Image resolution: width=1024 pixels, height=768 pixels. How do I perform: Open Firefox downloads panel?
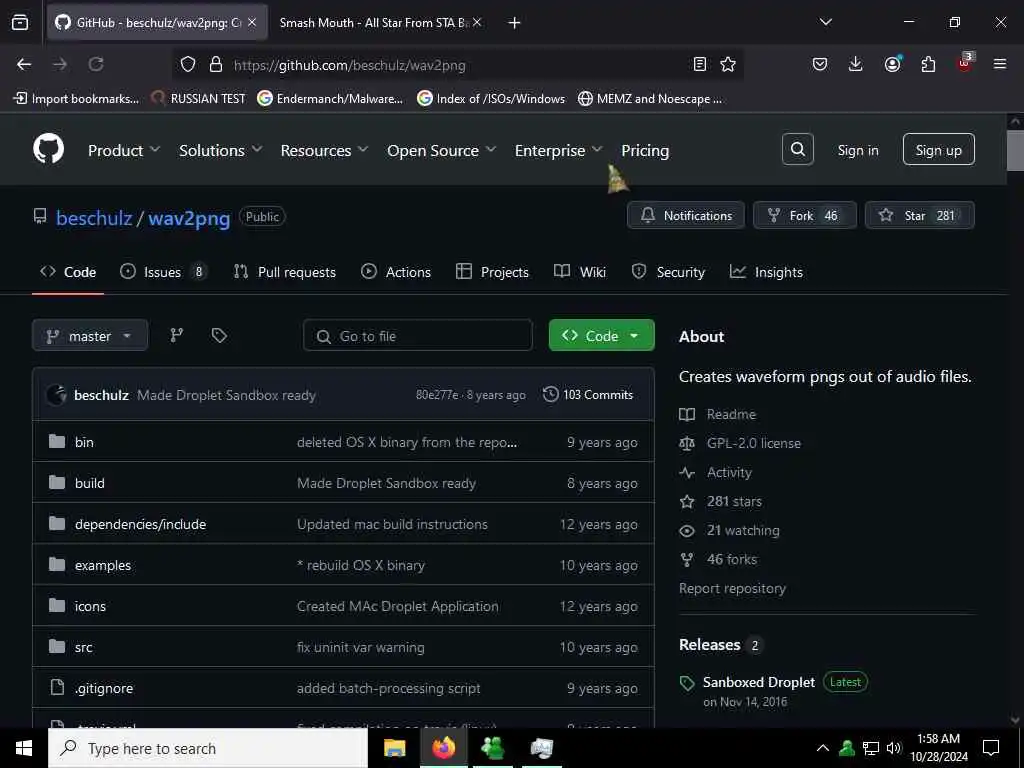click(x=856, y=64)
